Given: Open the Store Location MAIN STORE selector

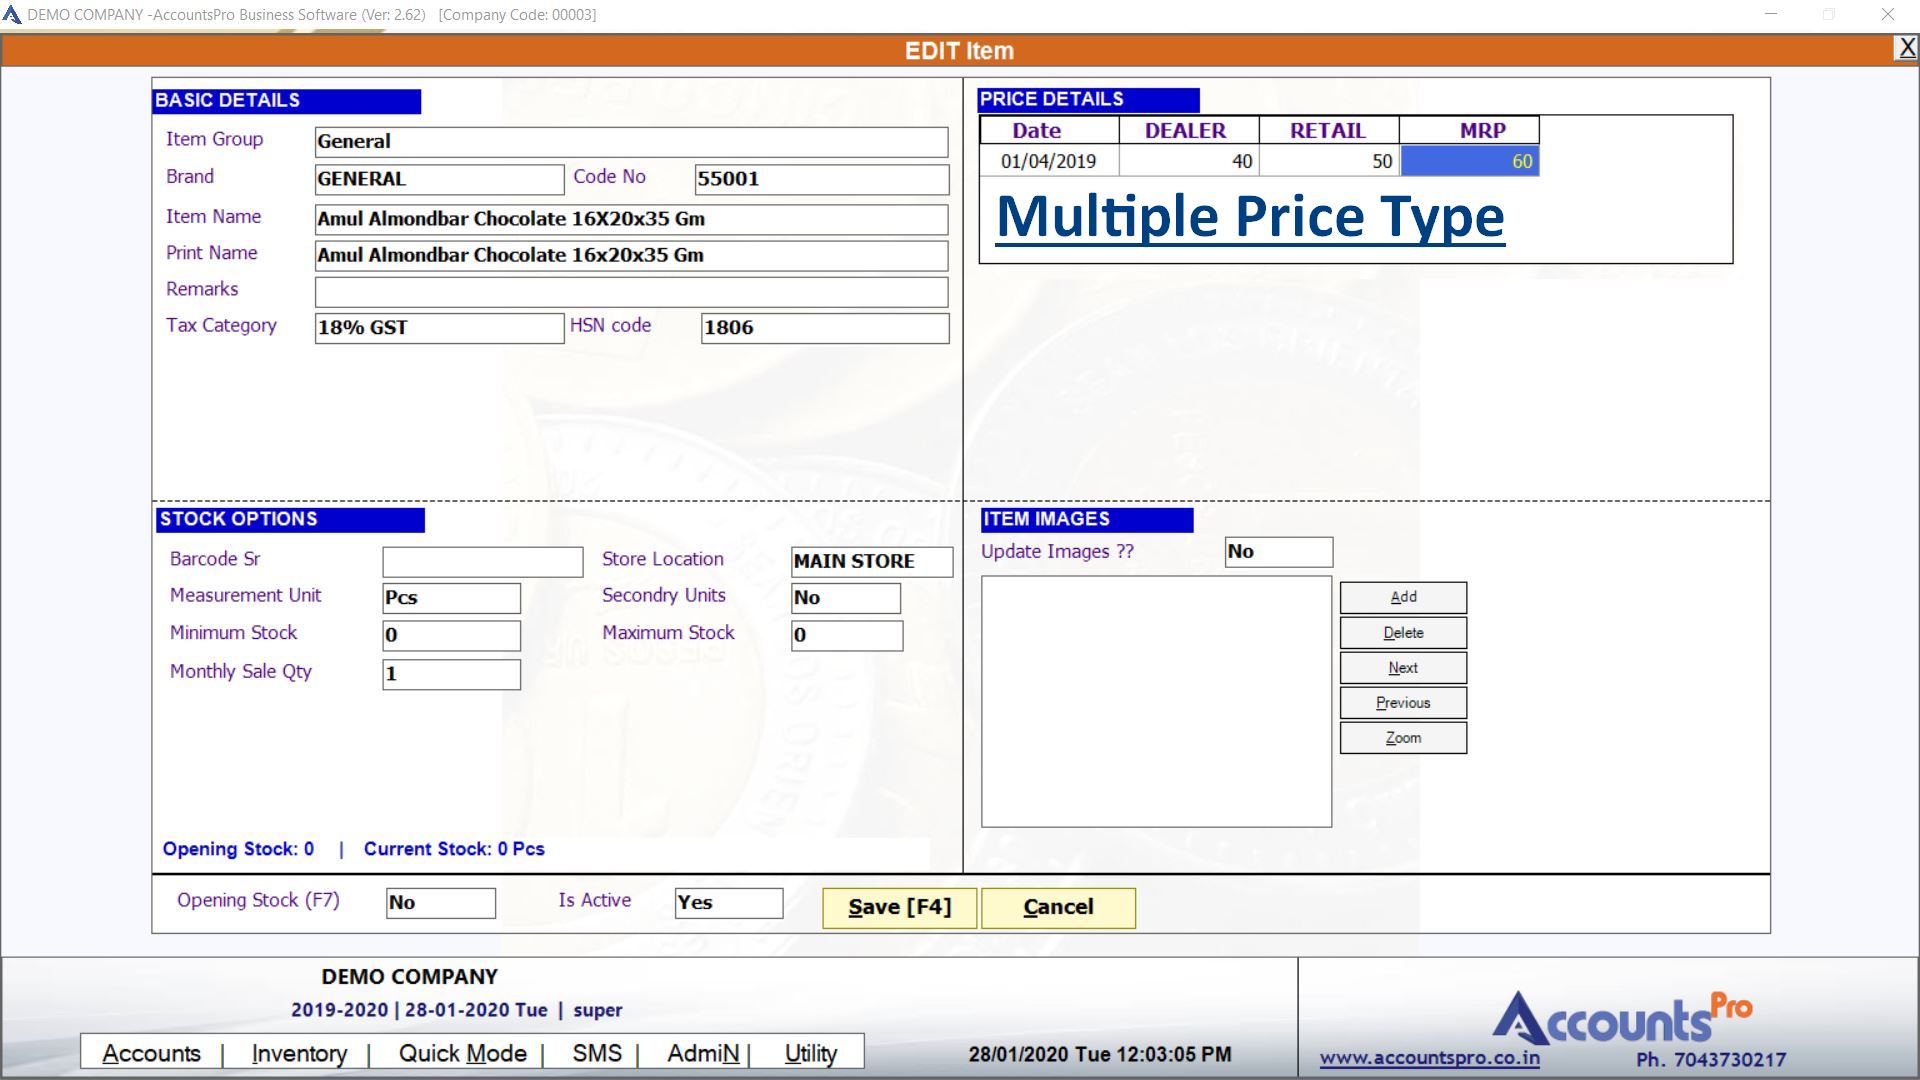Looking at the screenshot, I should click(x=870, y=562).
